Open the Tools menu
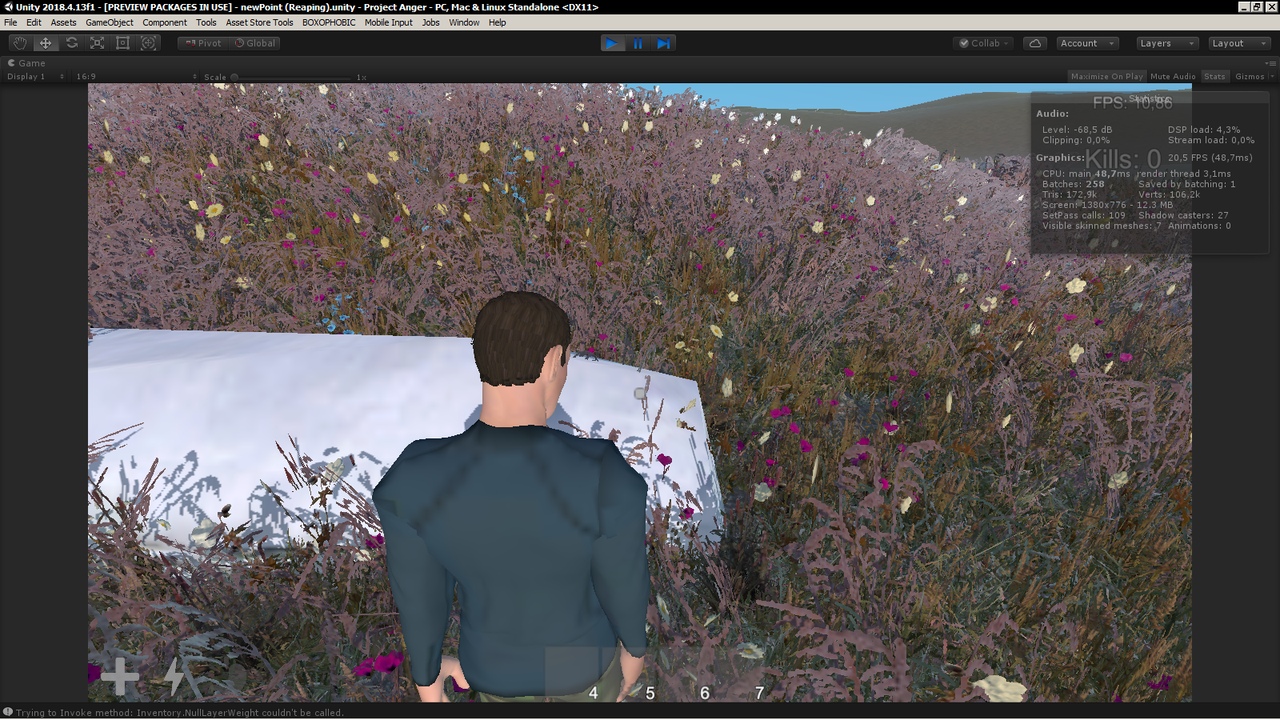This screenshot has width=1280, height=720. click(206, 22)
